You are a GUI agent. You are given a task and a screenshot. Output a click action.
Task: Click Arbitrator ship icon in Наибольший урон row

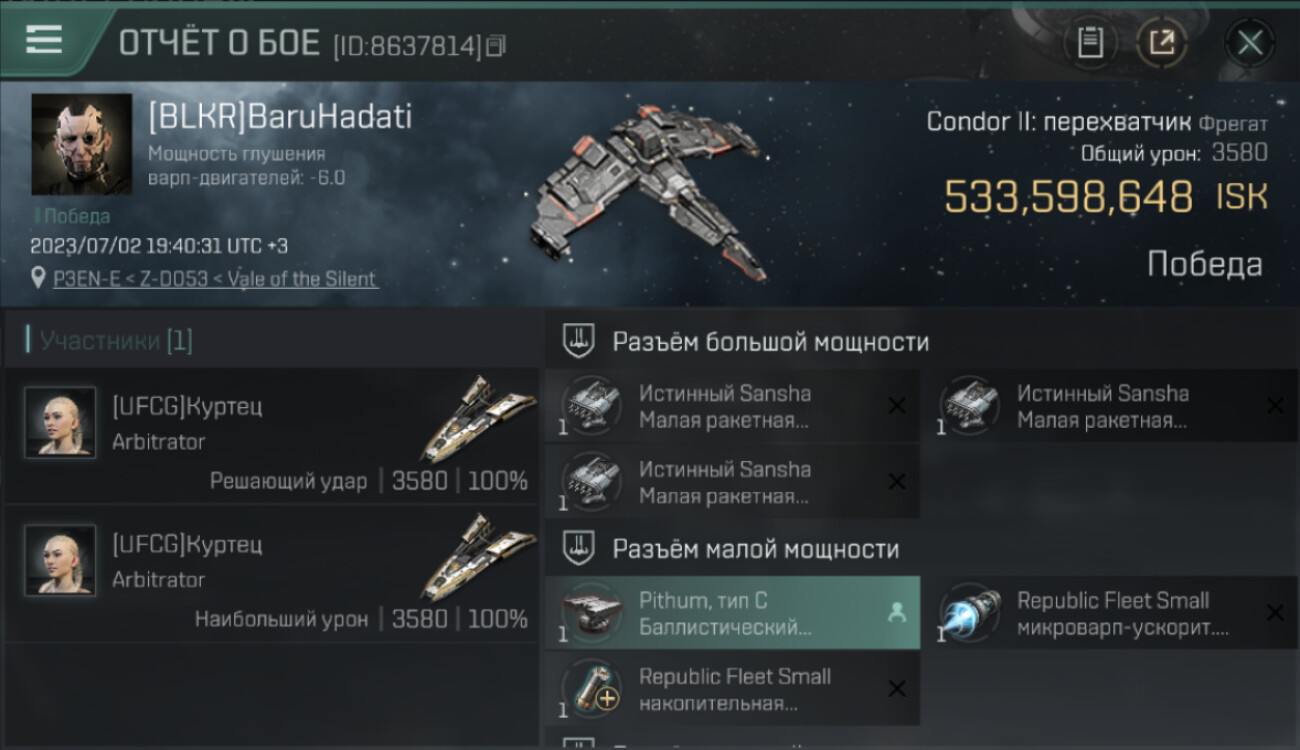click(x=477, y=558)
